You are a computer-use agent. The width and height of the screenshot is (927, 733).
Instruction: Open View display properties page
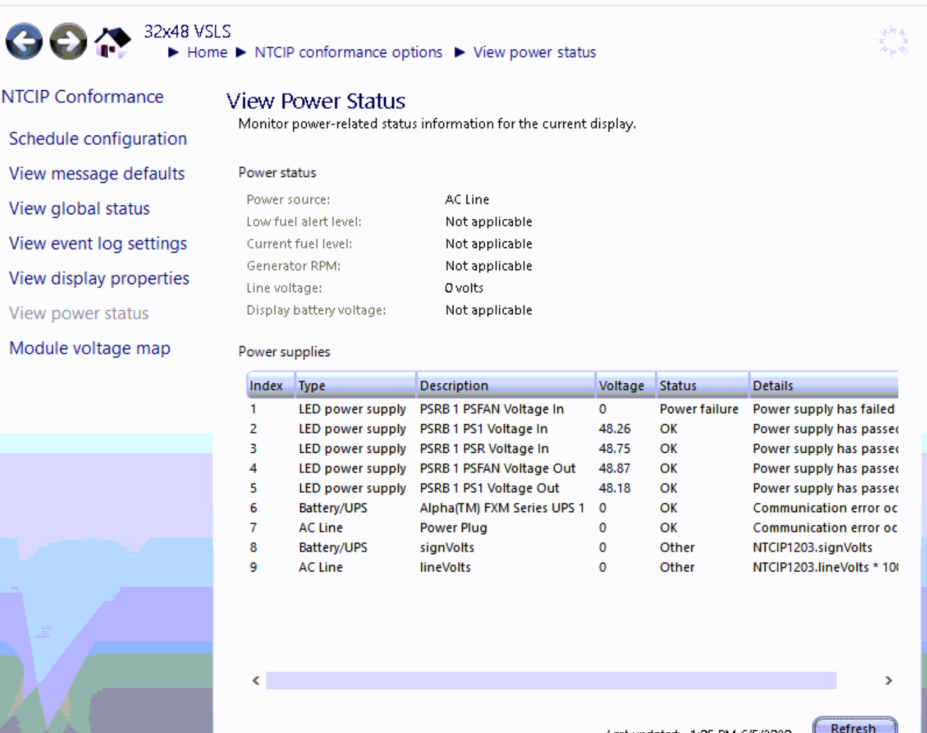click(98, 279)
